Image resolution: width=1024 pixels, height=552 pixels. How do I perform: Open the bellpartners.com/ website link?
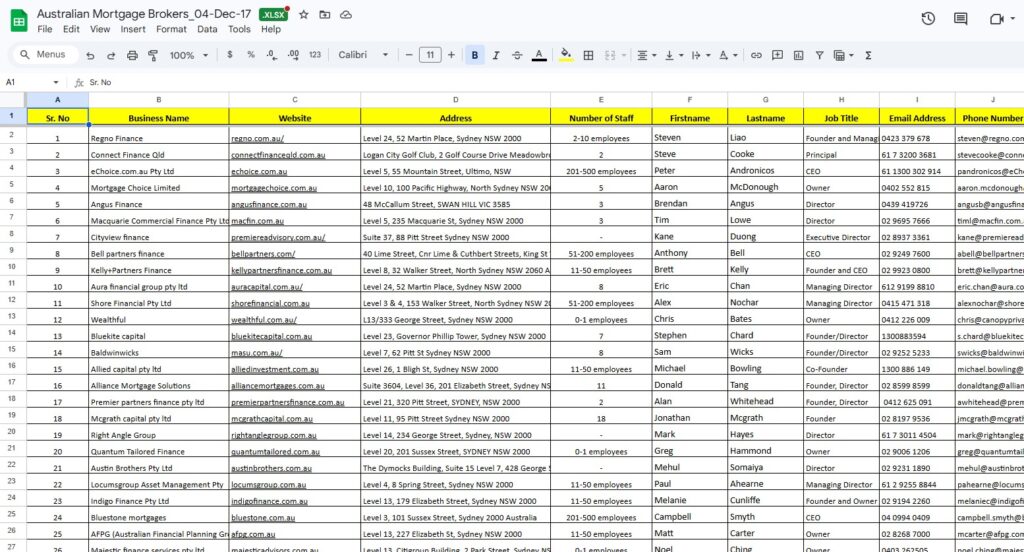pos(263,254)
